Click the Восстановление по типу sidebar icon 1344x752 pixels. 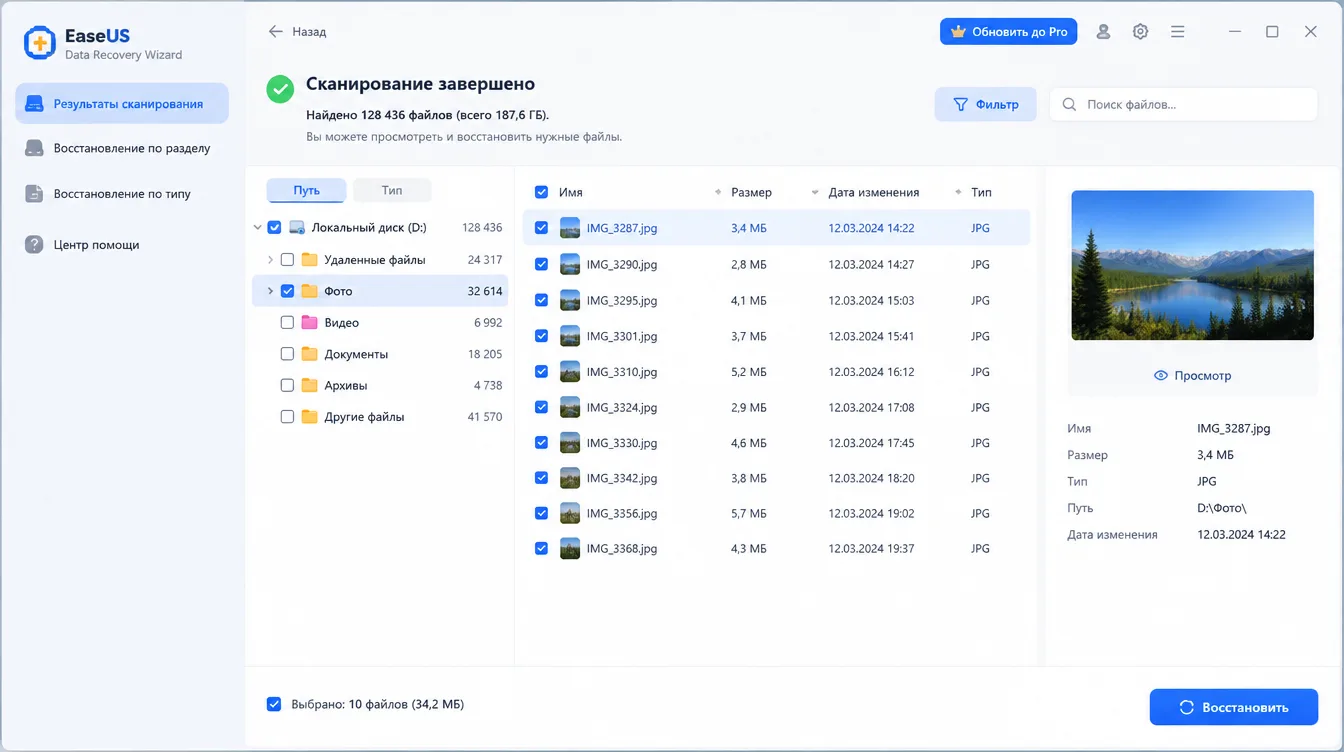[x=34, y=194]
